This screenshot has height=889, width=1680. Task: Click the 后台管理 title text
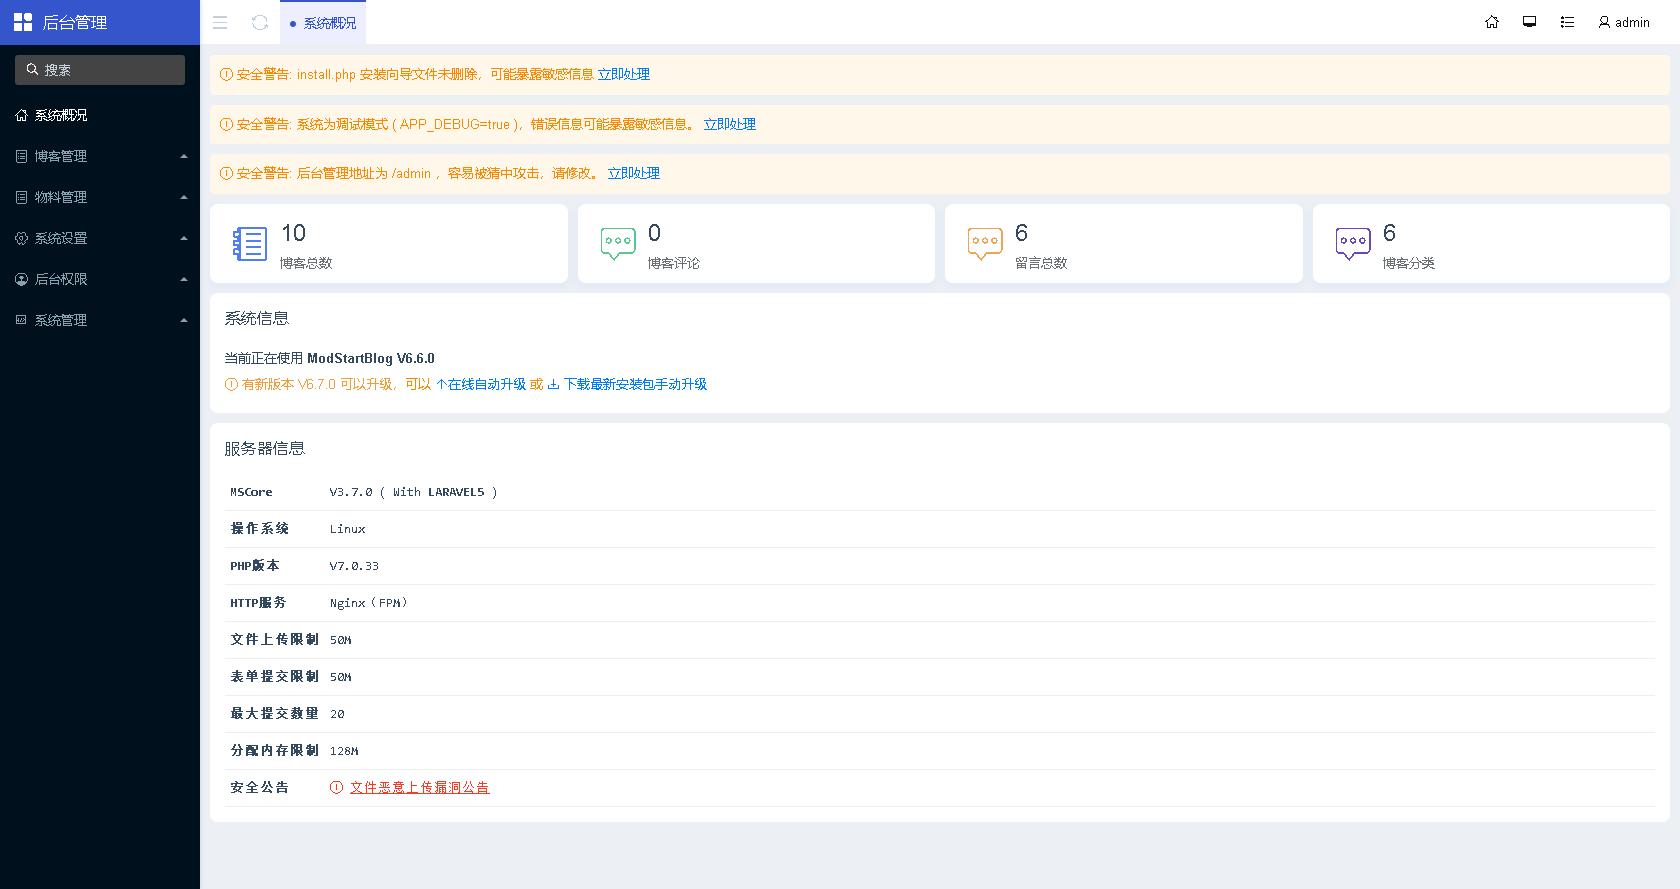click(x=75, y=22)
